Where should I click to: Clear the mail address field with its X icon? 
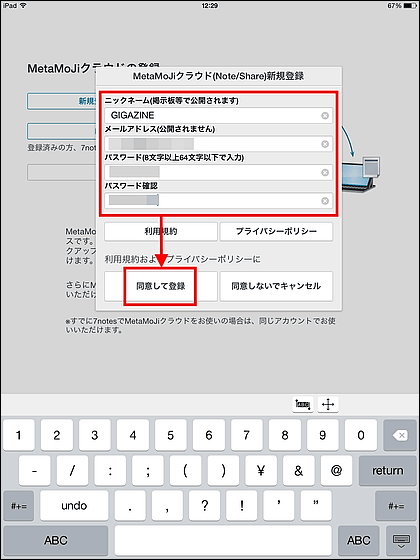click(x=325, y=144)
